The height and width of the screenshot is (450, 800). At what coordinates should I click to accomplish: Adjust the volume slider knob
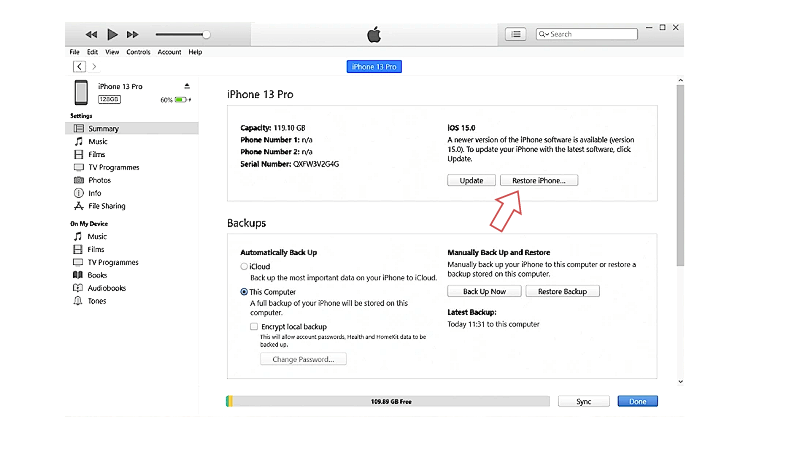(206, 35)
